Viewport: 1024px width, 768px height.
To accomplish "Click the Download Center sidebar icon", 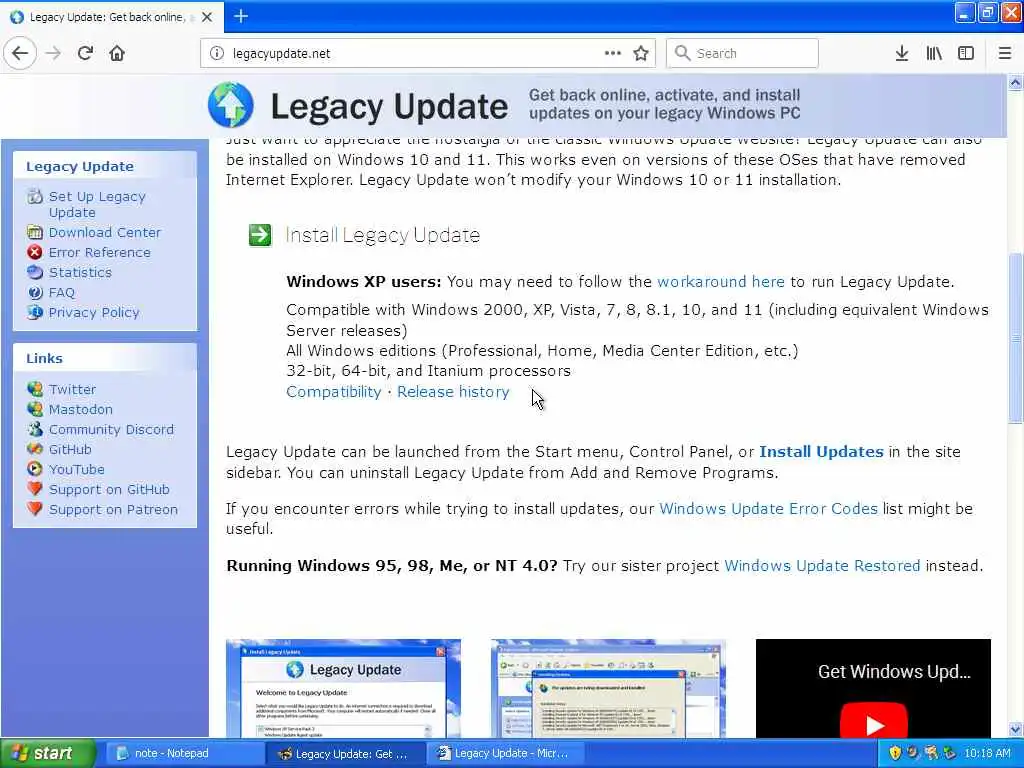I will tap(35, 232).
